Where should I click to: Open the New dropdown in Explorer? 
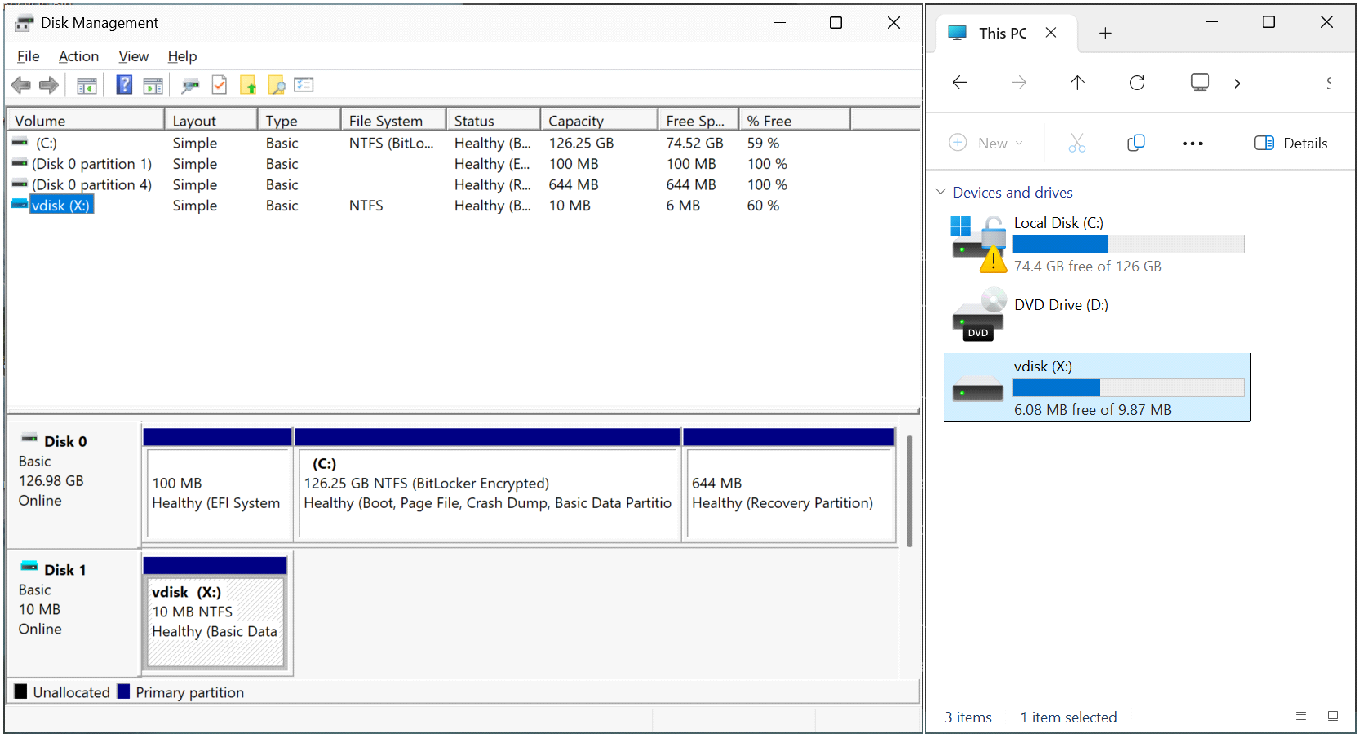(x=985, y=143)
